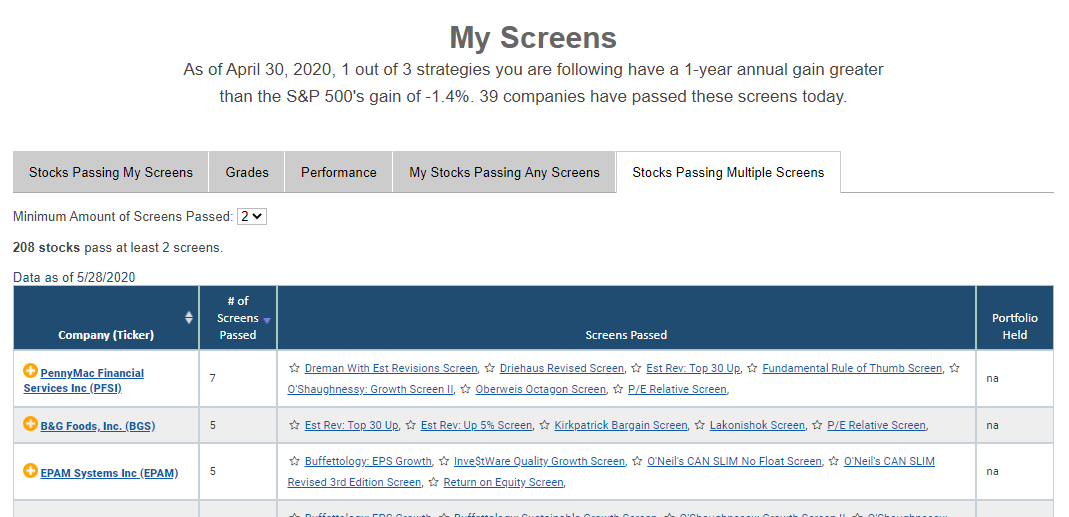Star P/E Relative Screen in PennyMac row
Screen dimensions: 1069x517
(618, 389)
